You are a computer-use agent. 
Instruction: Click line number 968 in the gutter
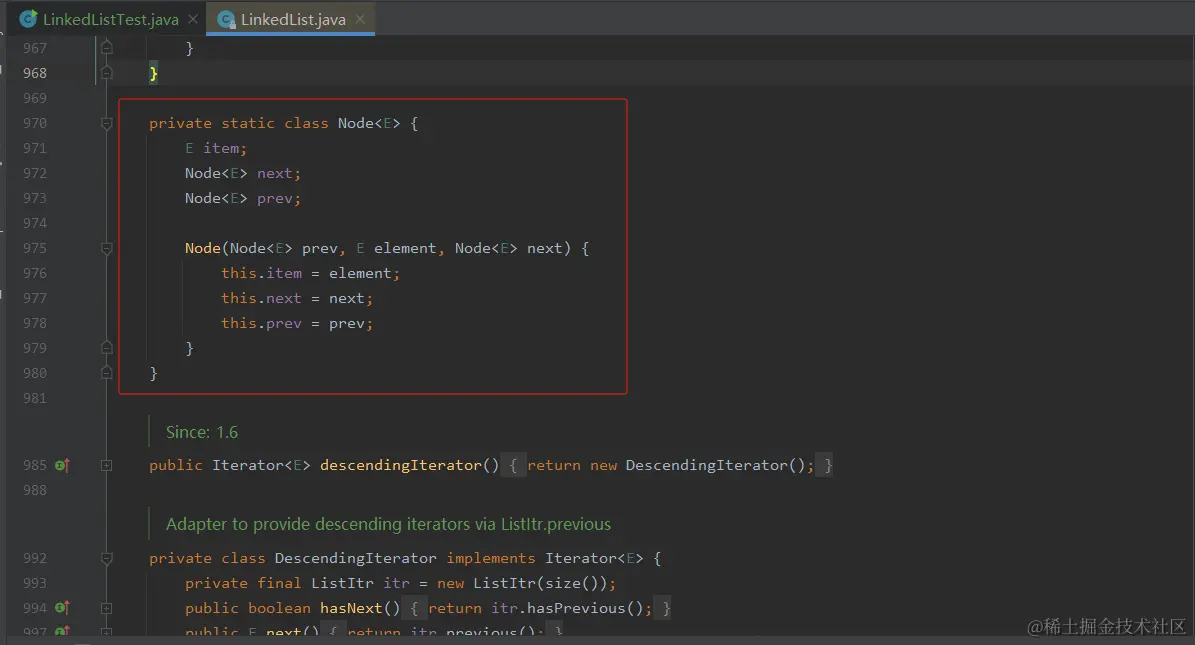tap(34, 73)
